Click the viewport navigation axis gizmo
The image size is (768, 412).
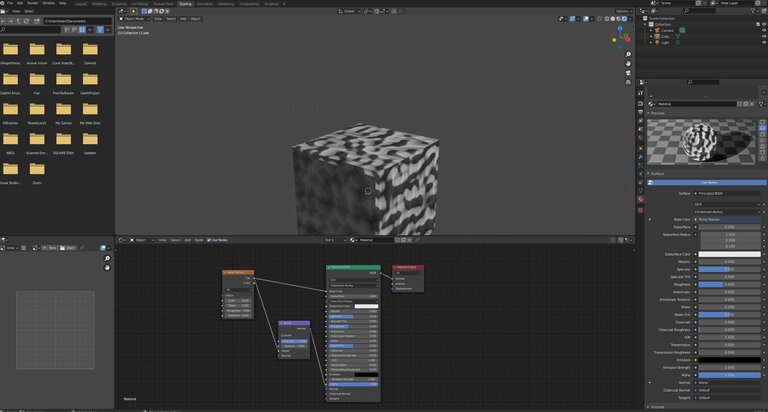click(x=617, y=39)
